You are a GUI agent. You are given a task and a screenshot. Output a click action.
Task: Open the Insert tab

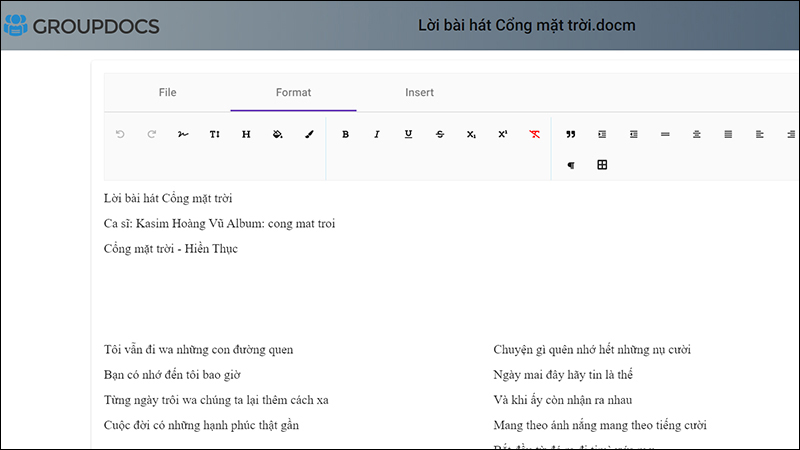pyautogui.click(x=419, y=92)
